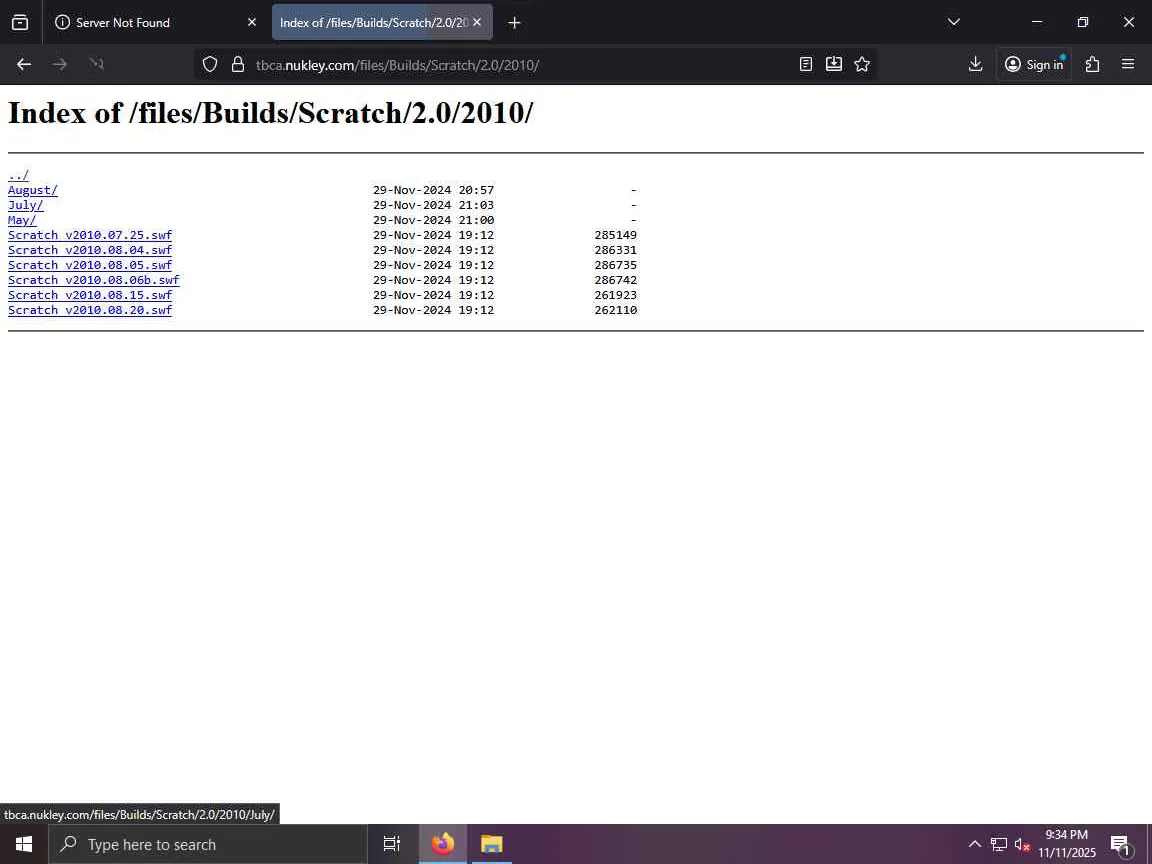The image size is (1152, 864).
Task: Expand the list all tabs chevron
Action: pyautogui.click(x=954, y=22)
